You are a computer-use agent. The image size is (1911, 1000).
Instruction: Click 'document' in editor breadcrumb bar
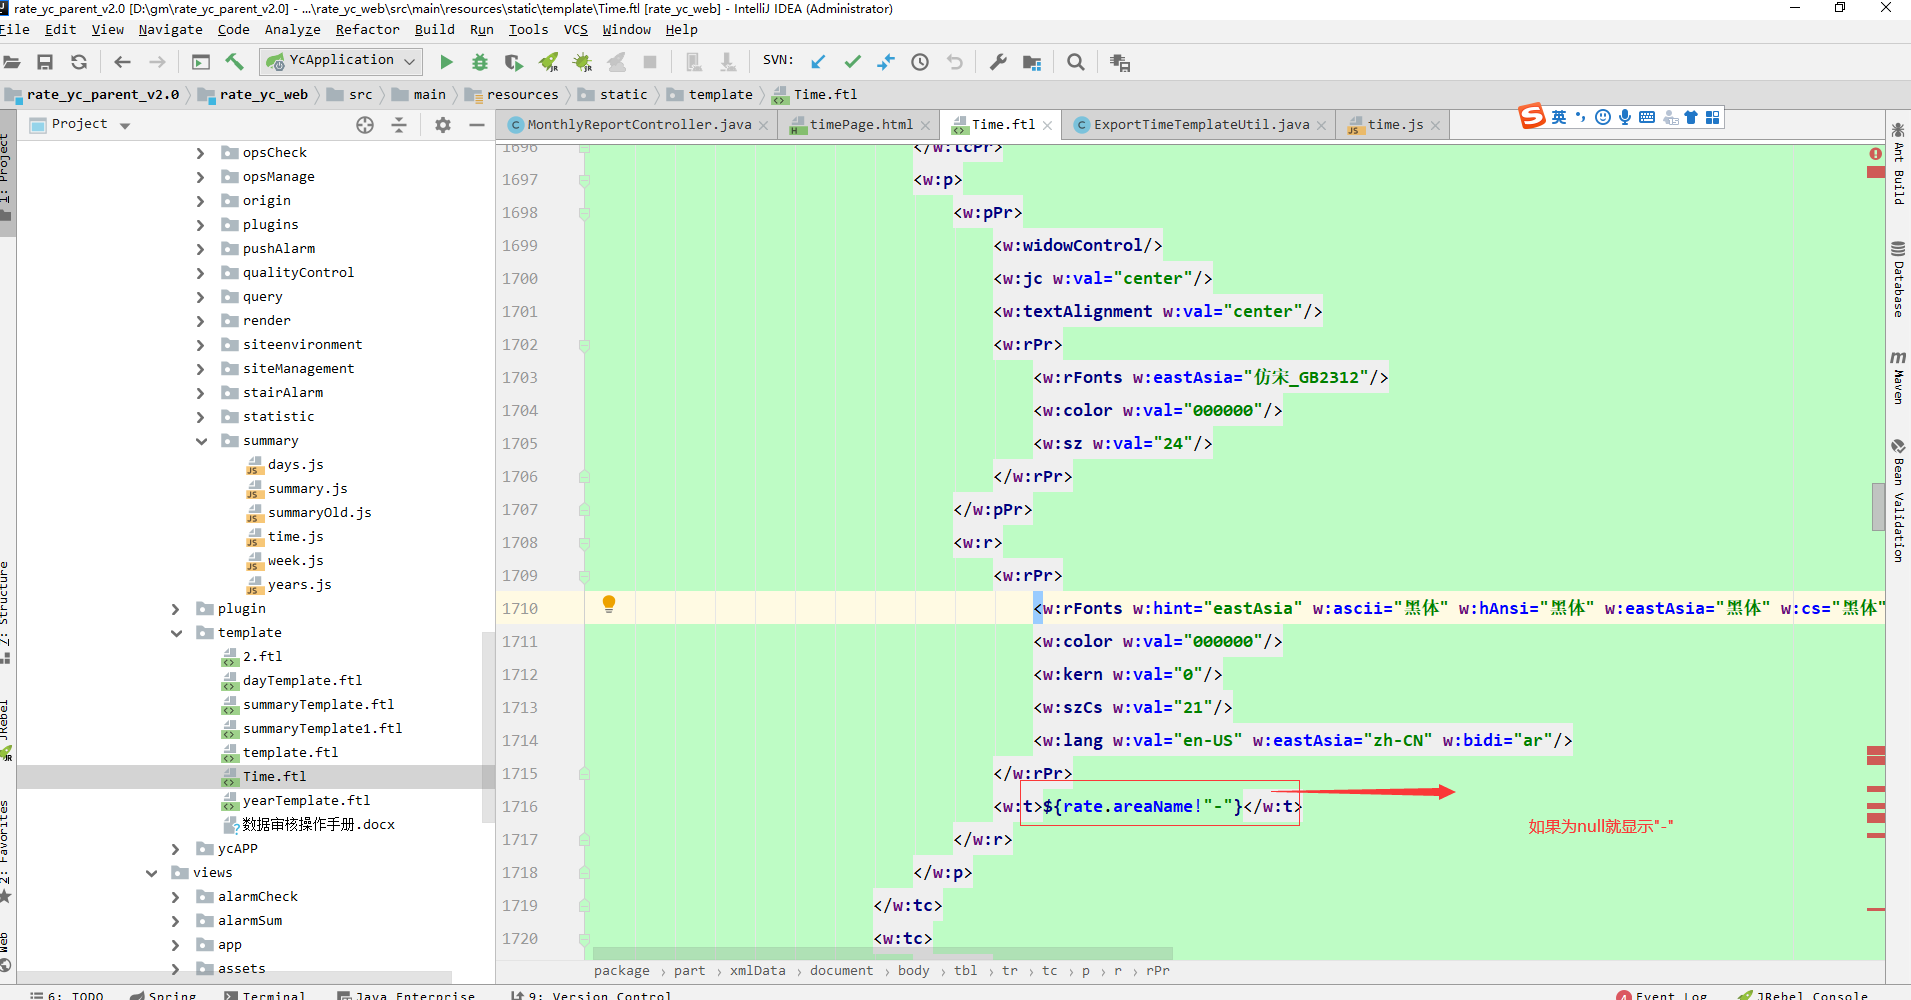pos(841,971)
